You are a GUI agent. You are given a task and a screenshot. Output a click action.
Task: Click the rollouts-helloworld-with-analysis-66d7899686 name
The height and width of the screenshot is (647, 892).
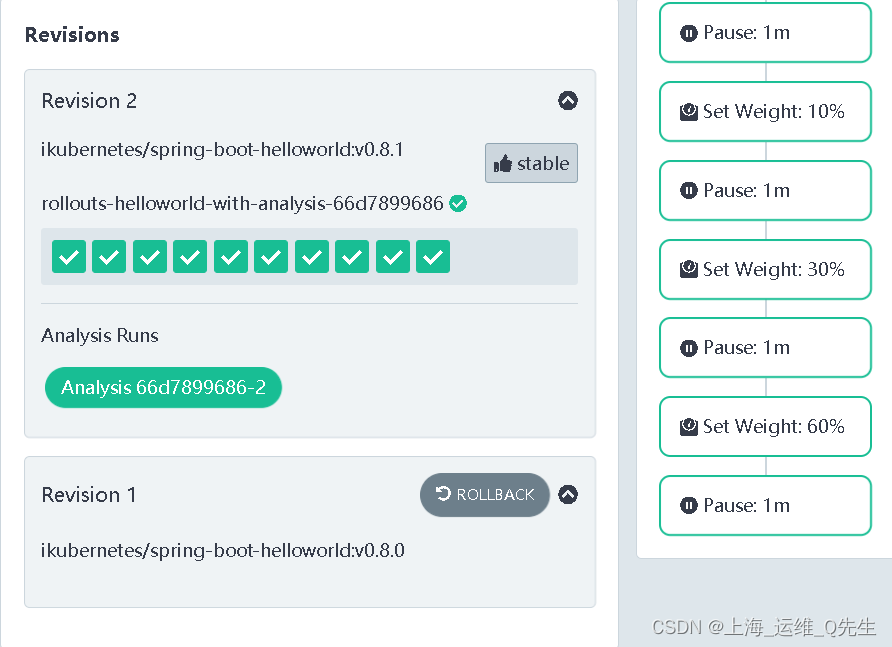[x=242, y=203]
